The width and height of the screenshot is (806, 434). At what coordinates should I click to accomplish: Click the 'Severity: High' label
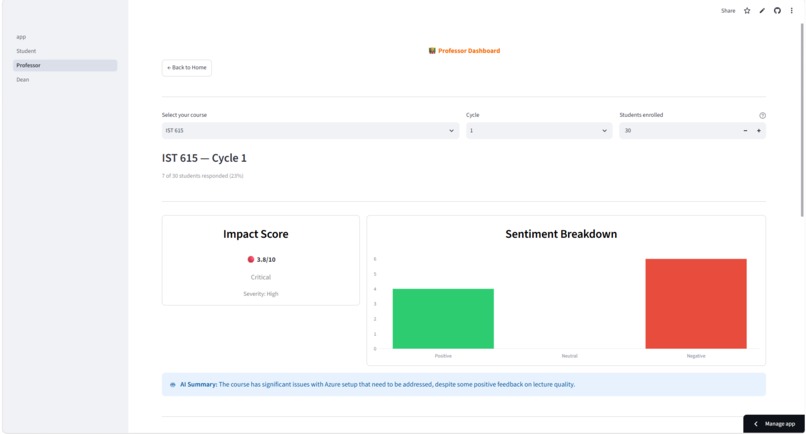(261, 294)
